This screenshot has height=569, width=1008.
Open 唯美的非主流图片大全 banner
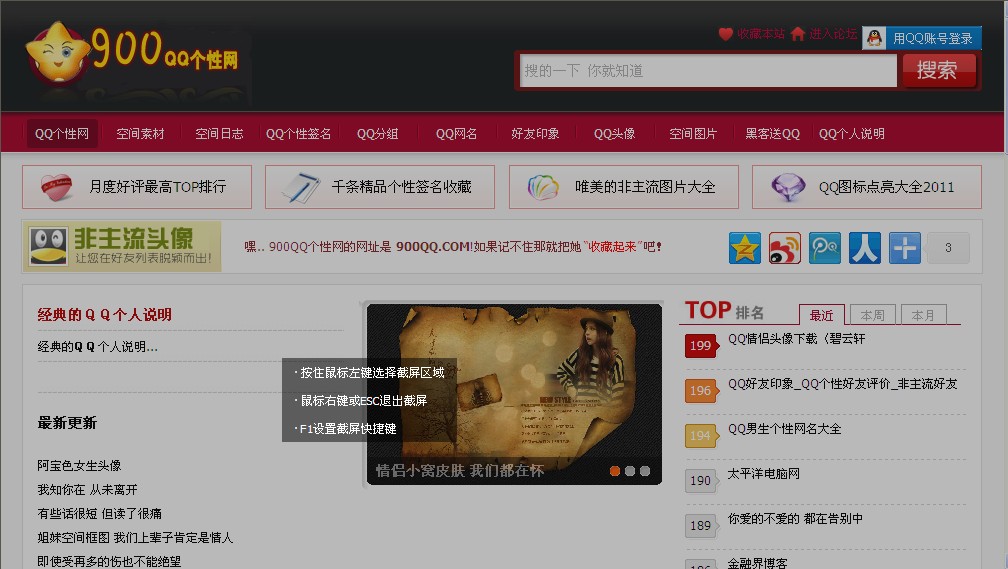coord(624,187)
